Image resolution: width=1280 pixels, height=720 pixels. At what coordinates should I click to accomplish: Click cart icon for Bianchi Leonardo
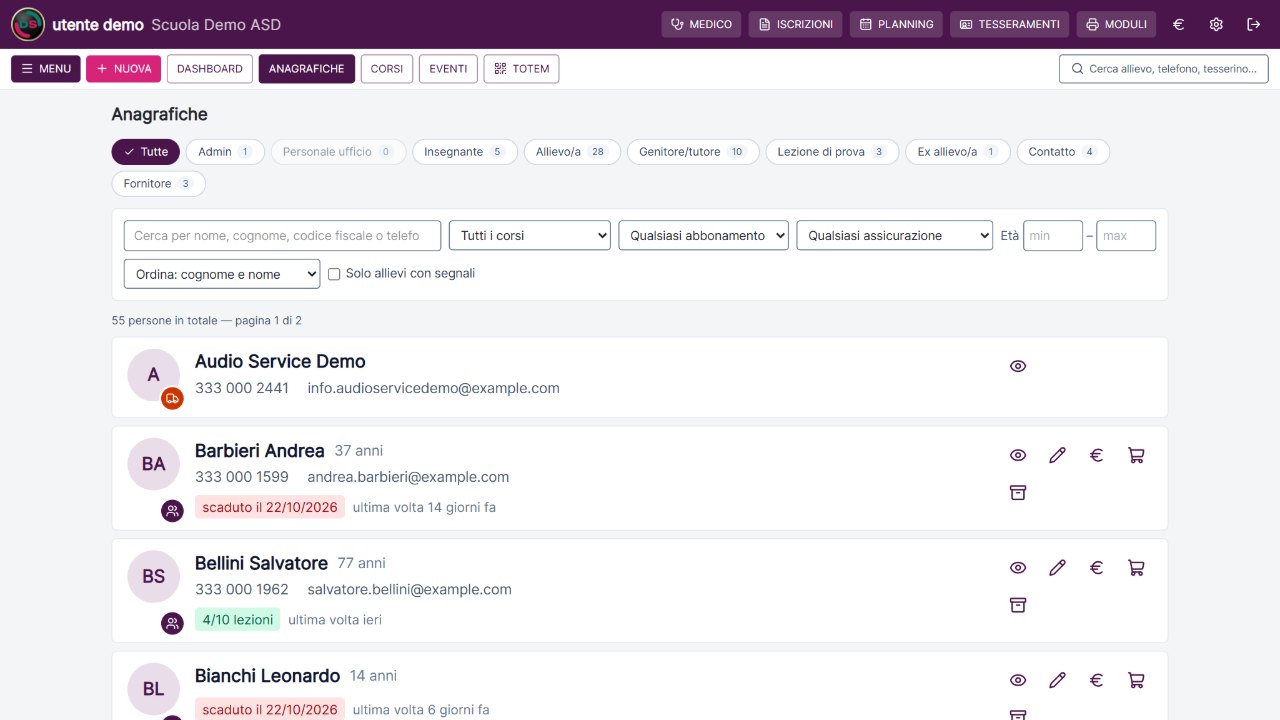(1136, 680)
